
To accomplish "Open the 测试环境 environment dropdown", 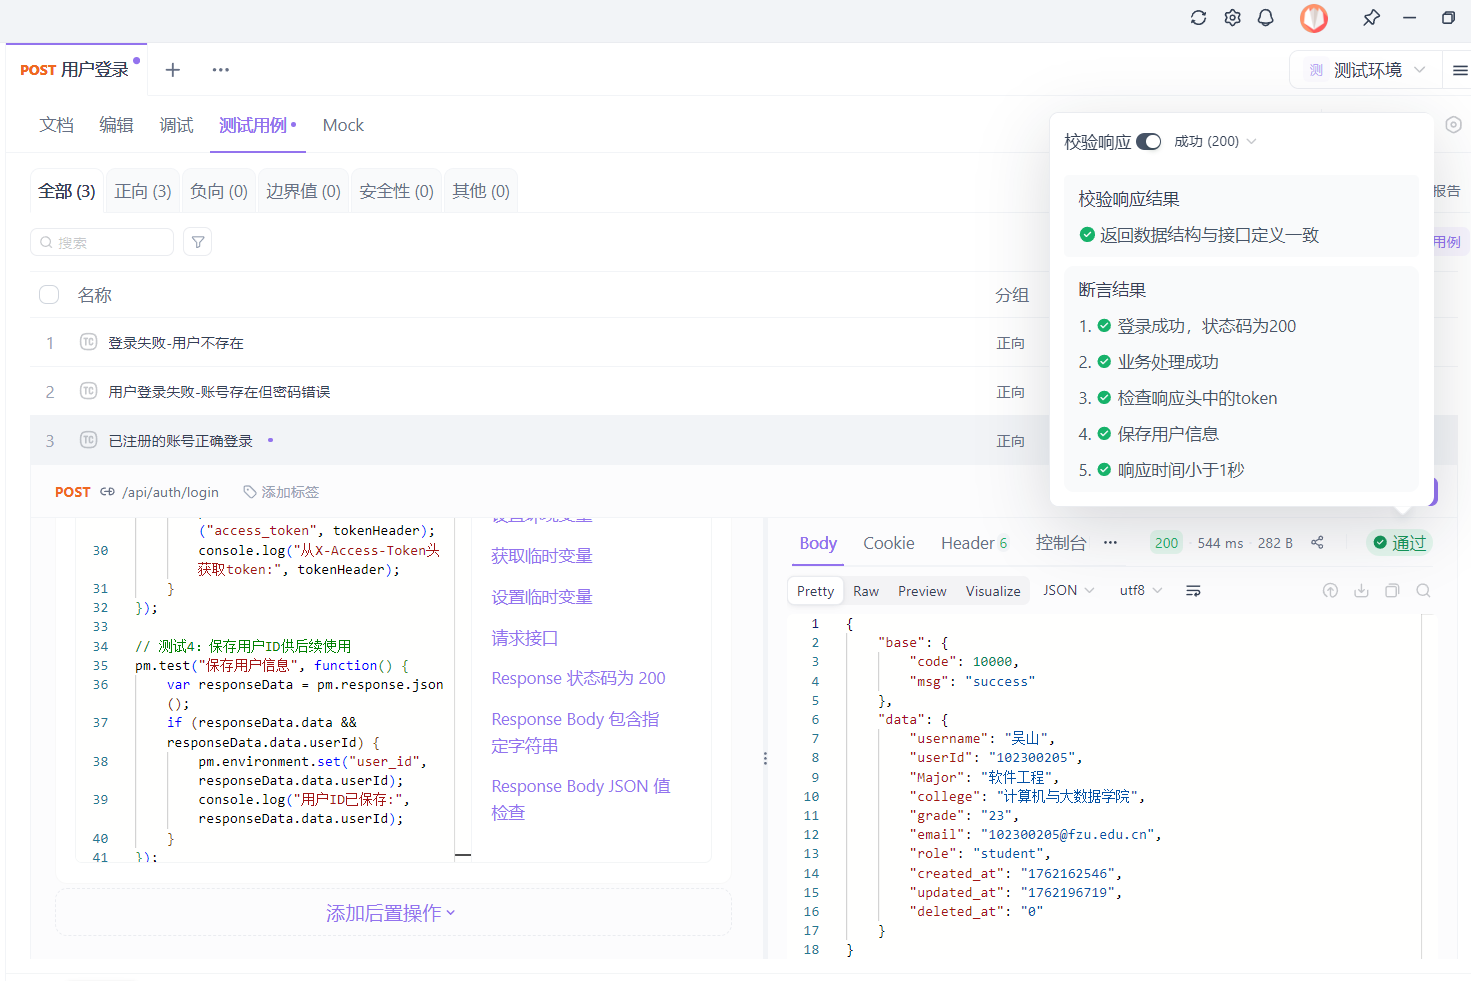I will coord(1366,70).
